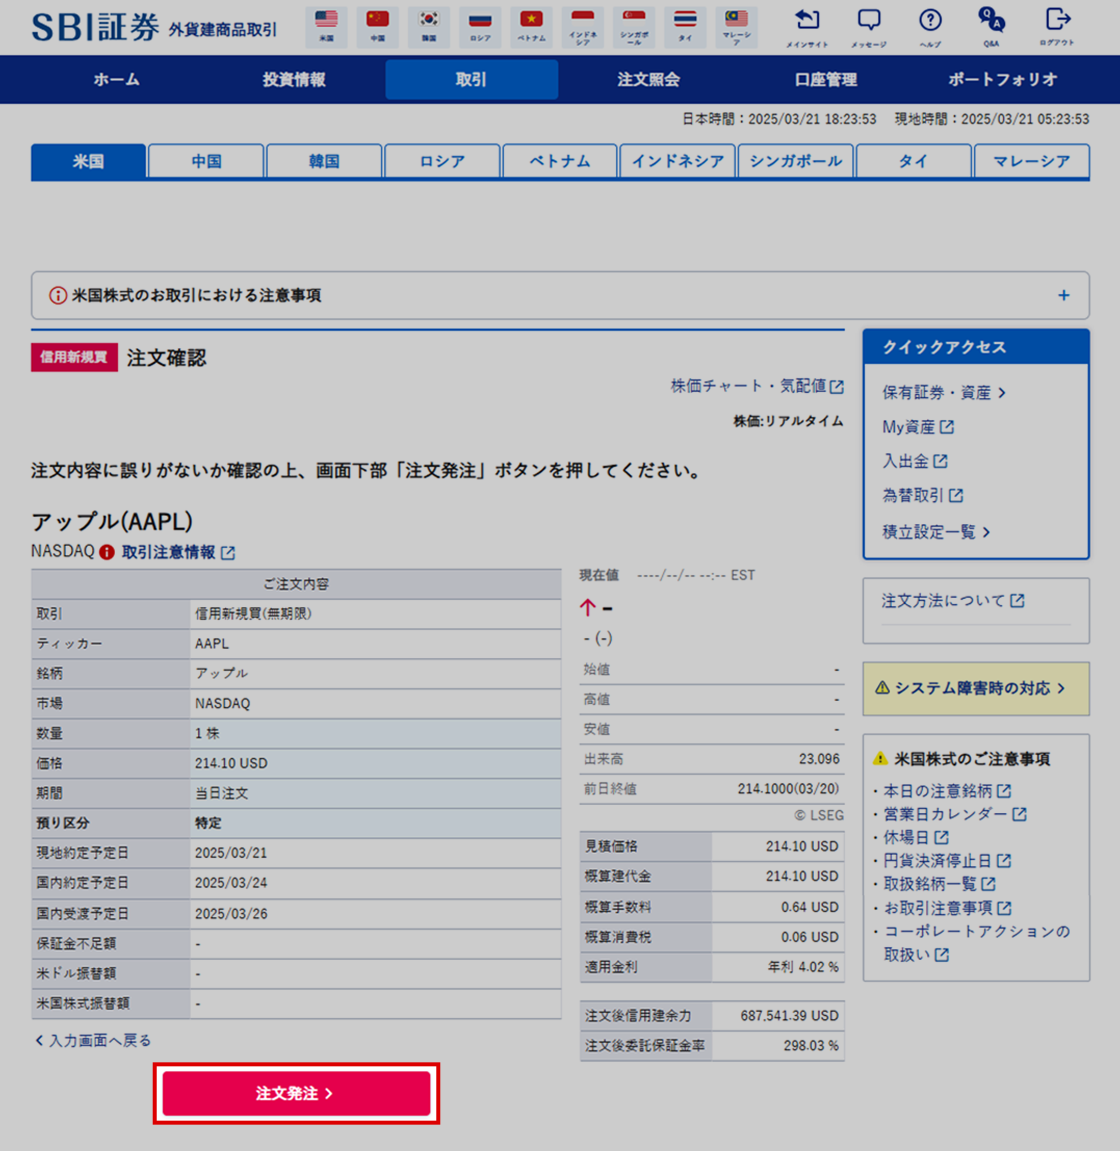
Task: Go back via 入力画面へ戻る link
Action: pyautogui.click(x=93, y=1040)
